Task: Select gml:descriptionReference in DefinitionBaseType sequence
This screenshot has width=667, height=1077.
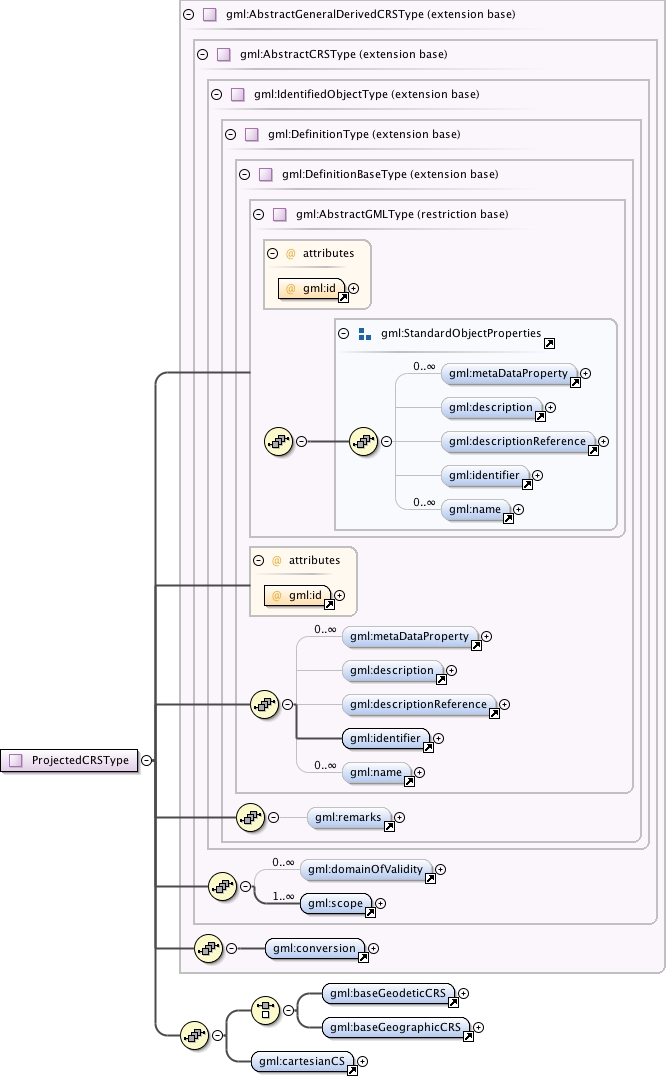Action: point(419,705)
